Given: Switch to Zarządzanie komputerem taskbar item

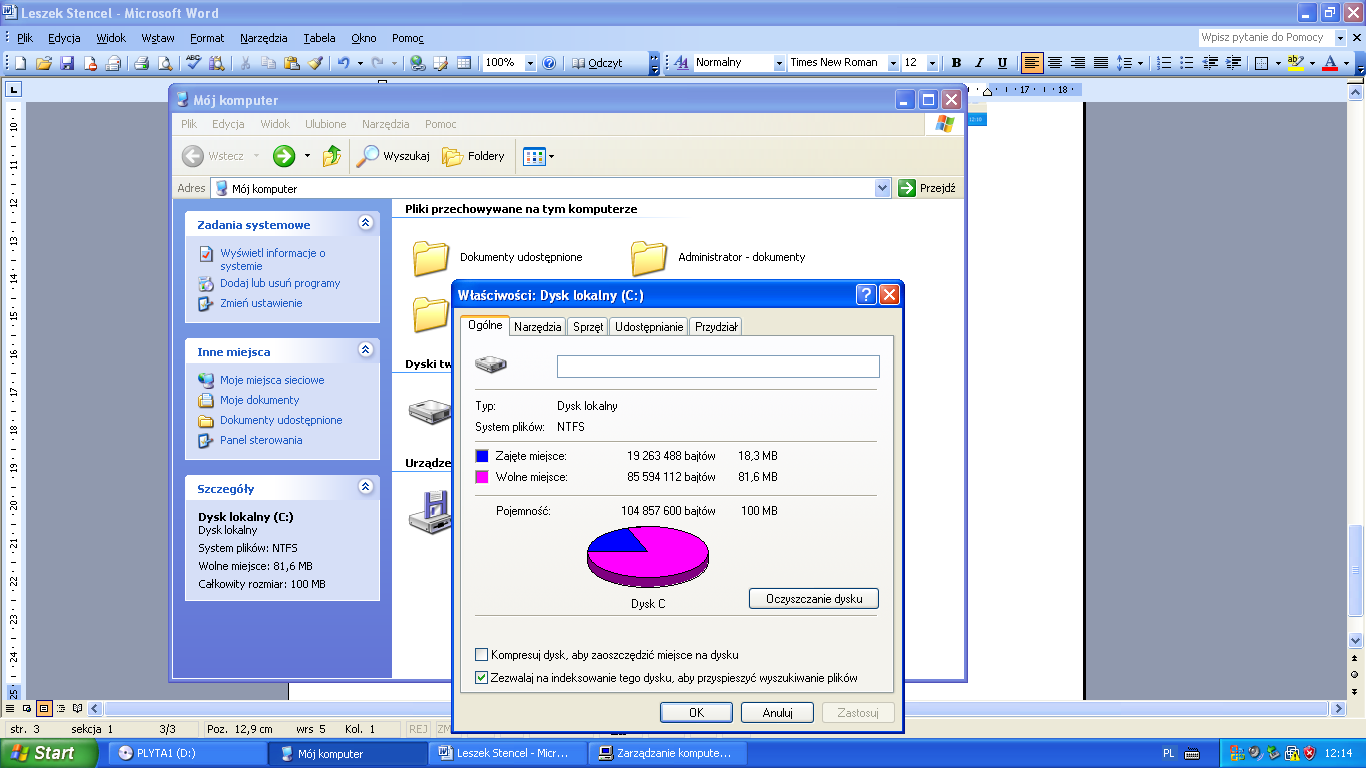Looking at the screenshot, I should pyautogui.click(x=666, y=753).
